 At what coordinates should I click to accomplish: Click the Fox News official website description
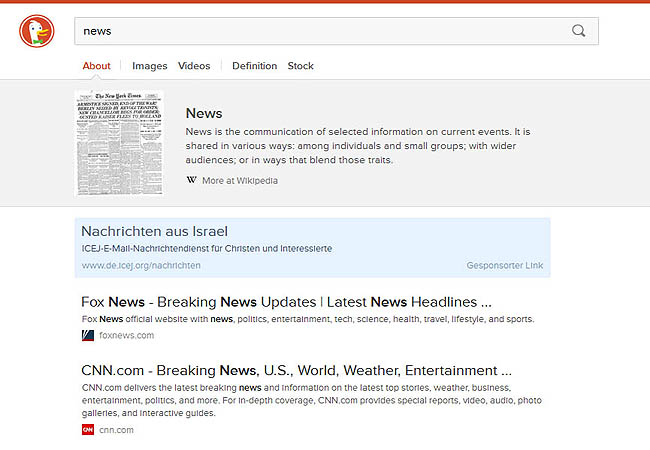click(x=308, y=319)
